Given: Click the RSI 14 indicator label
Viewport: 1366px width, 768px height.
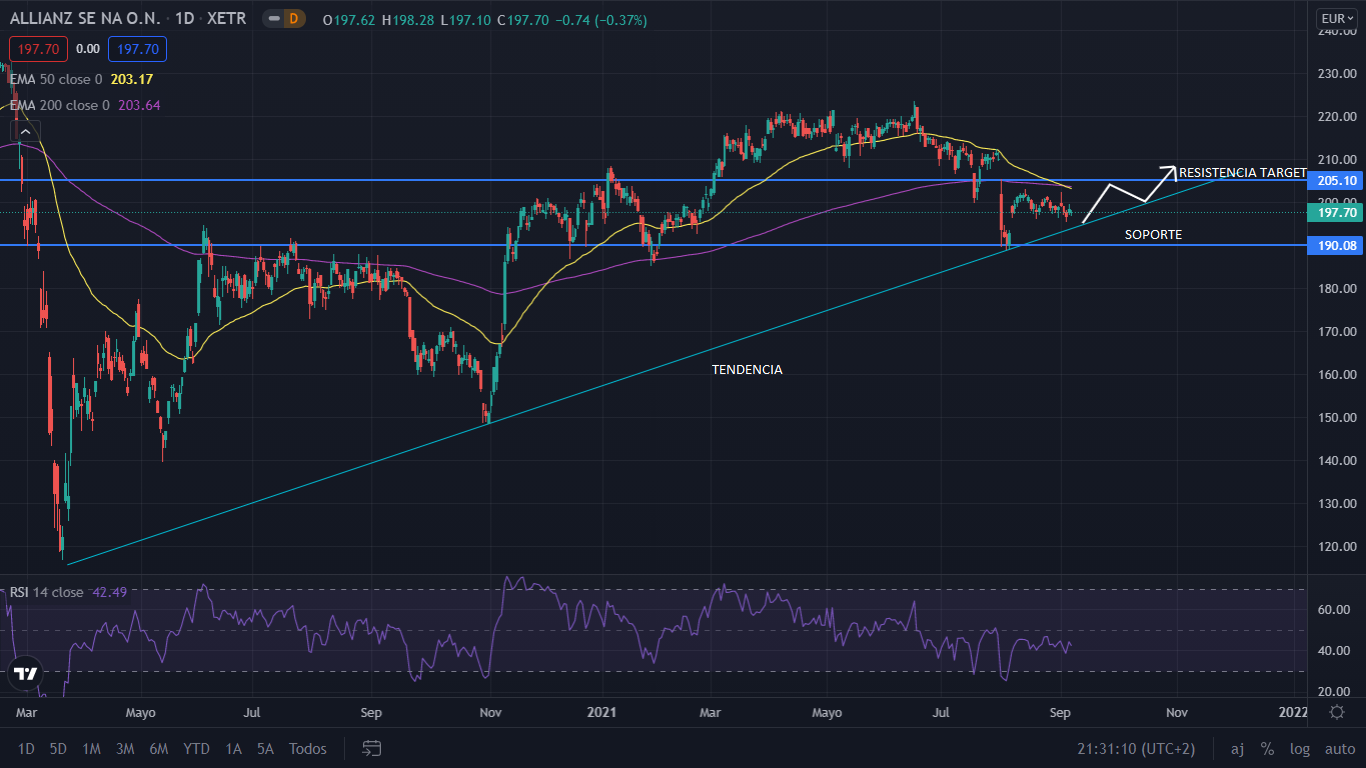Looking at the screenshot, I should [46, 592].
